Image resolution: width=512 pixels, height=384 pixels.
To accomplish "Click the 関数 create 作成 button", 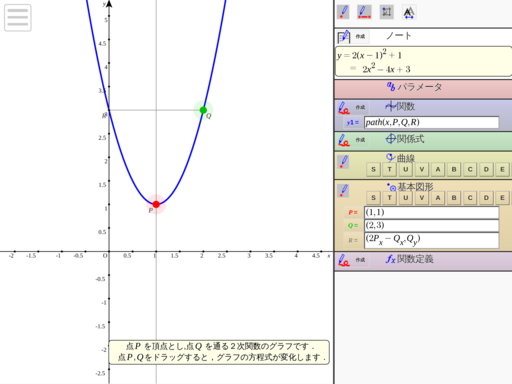I will pos(360,107).
